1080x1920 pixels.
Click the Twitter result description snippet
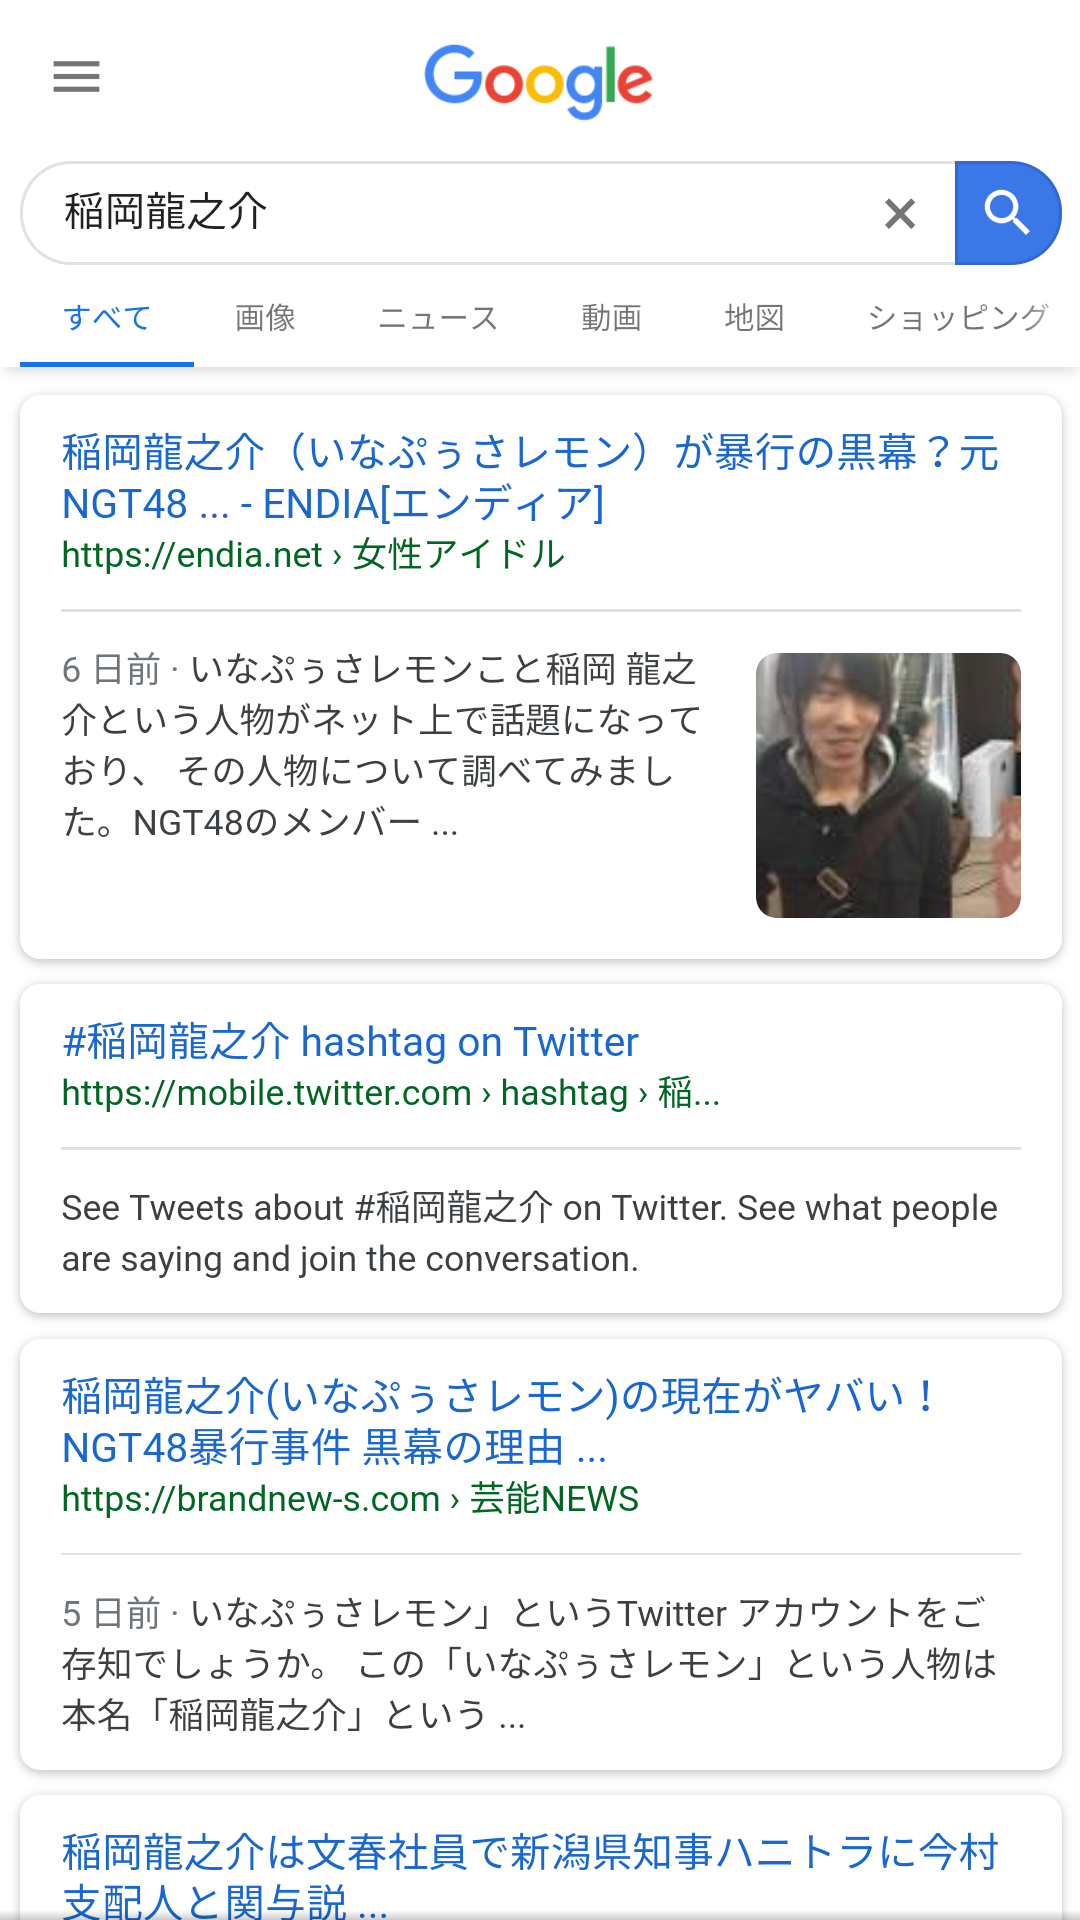point(530,1233)
